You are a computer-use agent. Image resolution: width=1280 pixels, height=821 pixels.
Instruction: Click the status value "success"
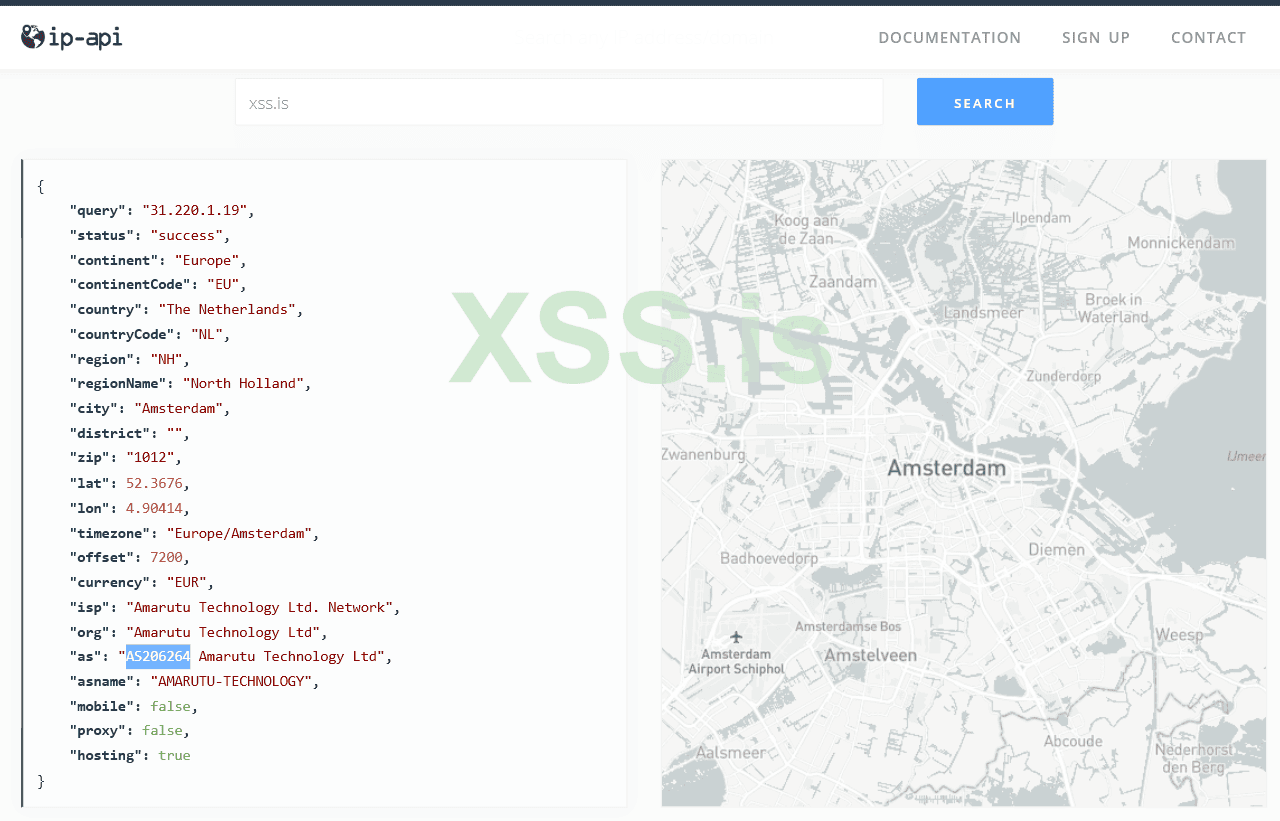[x=187, y=235]
